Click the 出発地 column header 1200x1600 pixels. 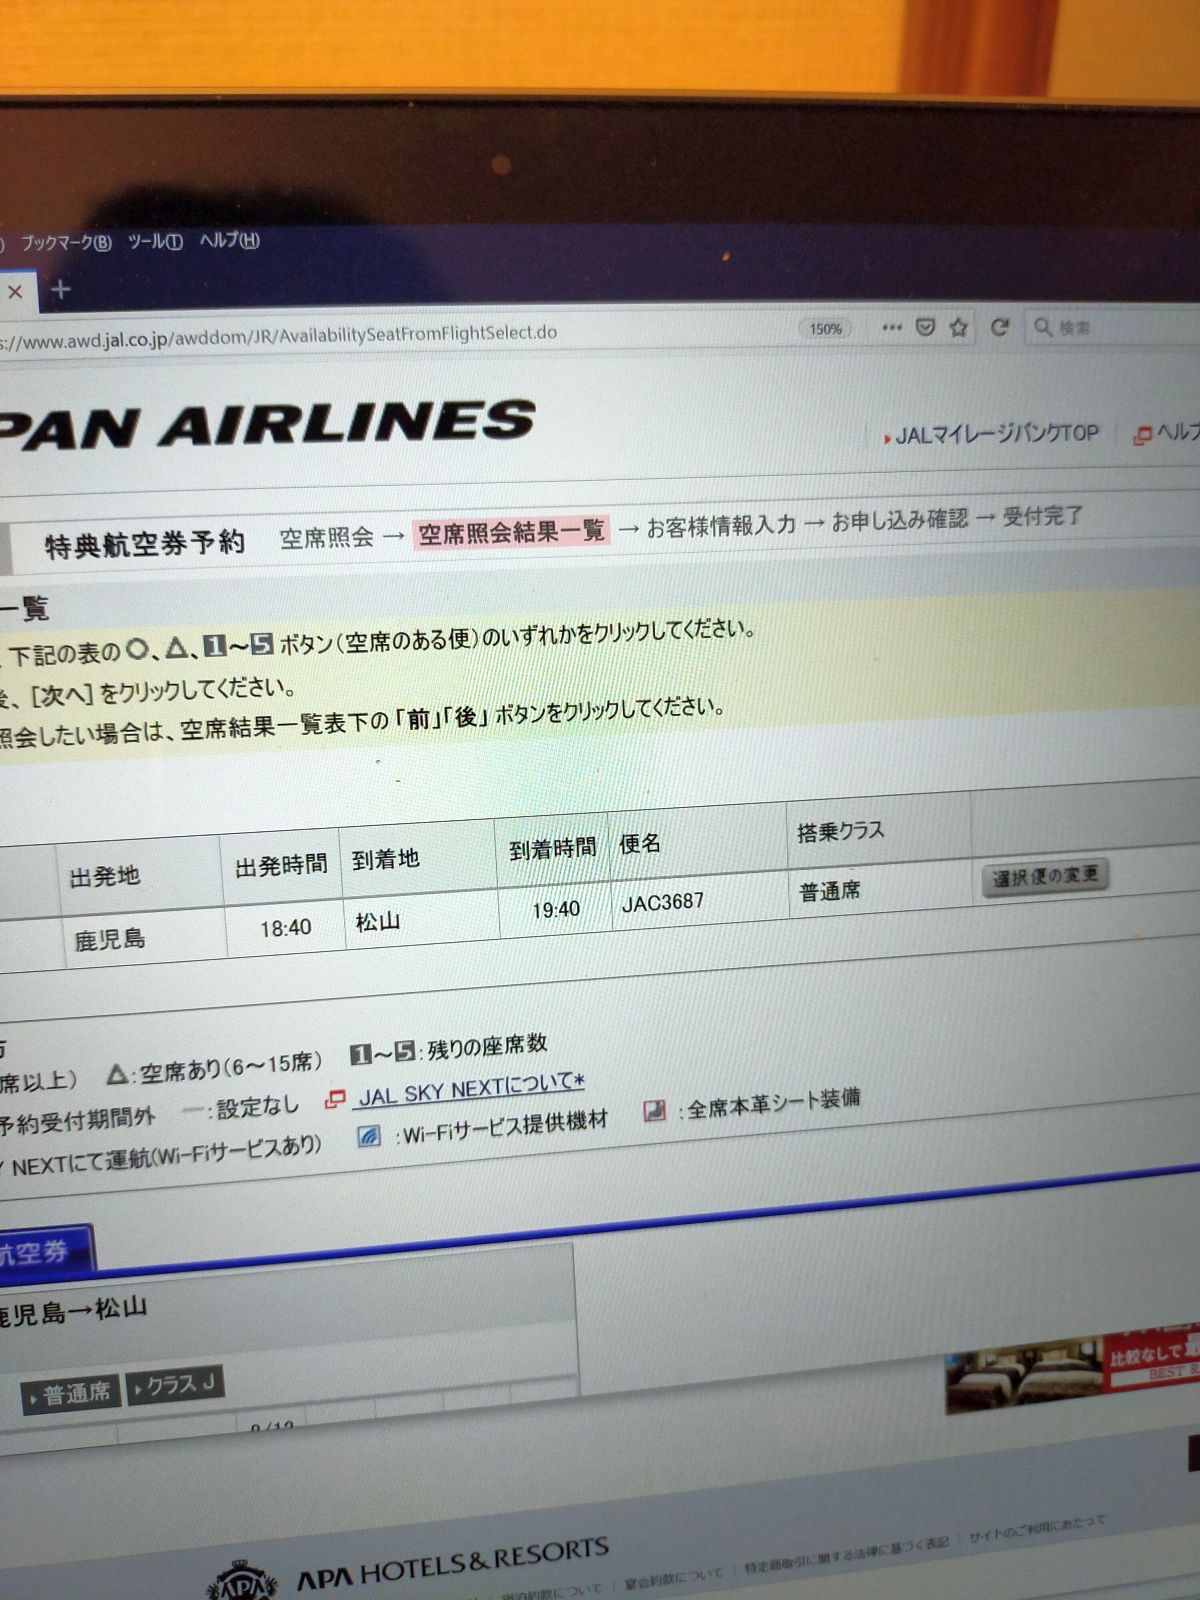click(x=104, y=877)
